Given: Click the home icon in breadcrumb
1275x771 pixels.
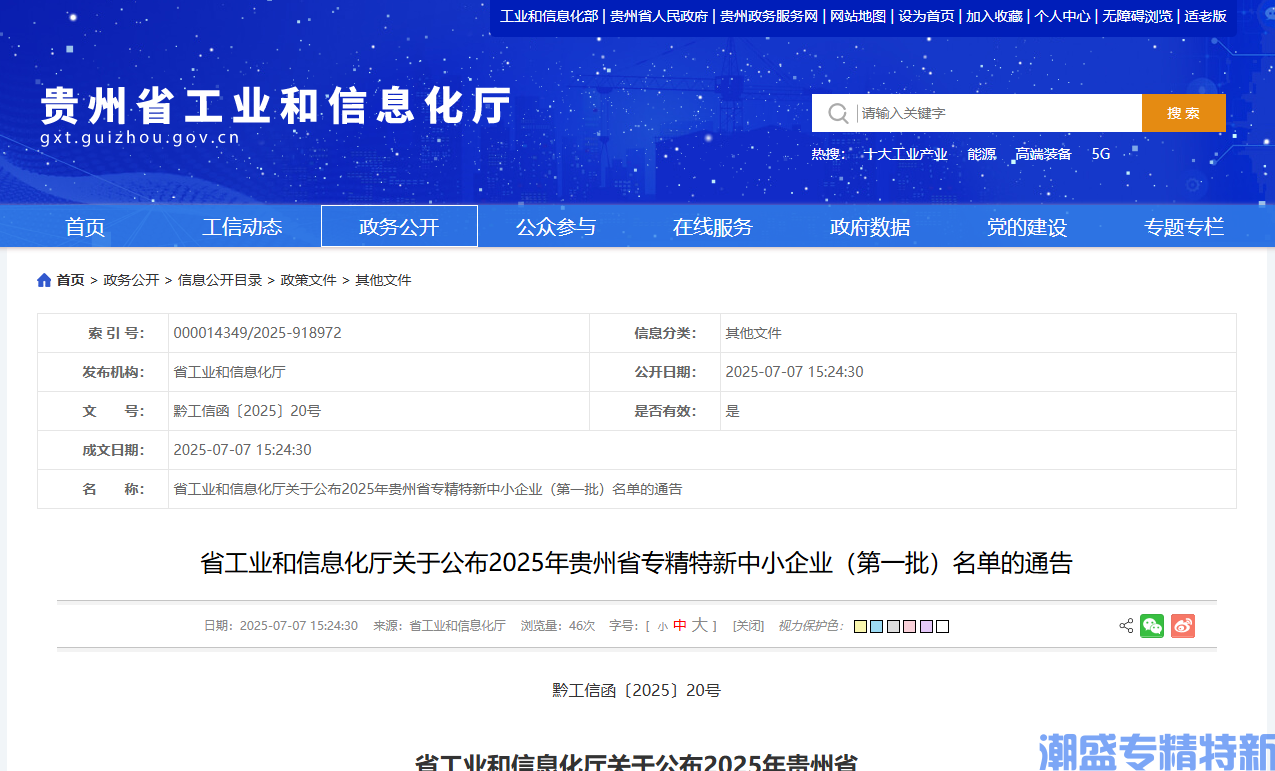Looking at the screenshot, I should click(x=44, y=280).
